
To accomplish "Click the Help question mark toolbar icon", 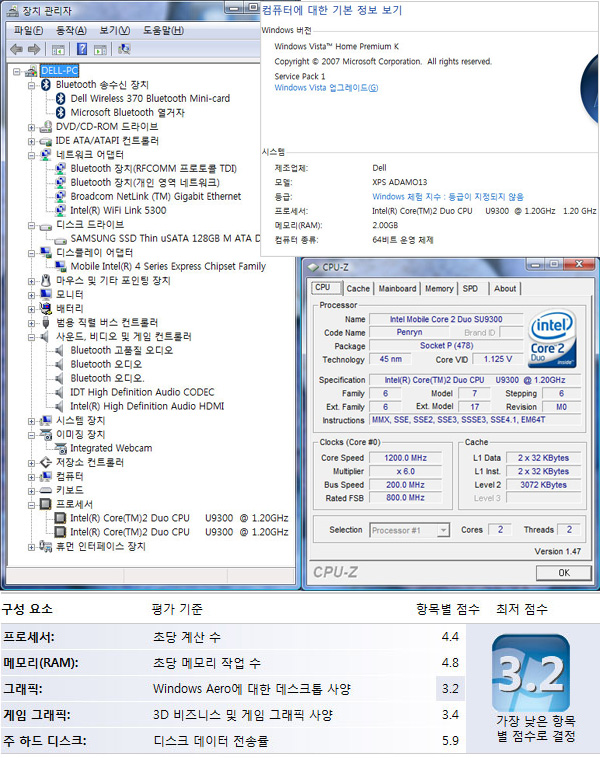I will pyautogui.click(x=82, y=49).
